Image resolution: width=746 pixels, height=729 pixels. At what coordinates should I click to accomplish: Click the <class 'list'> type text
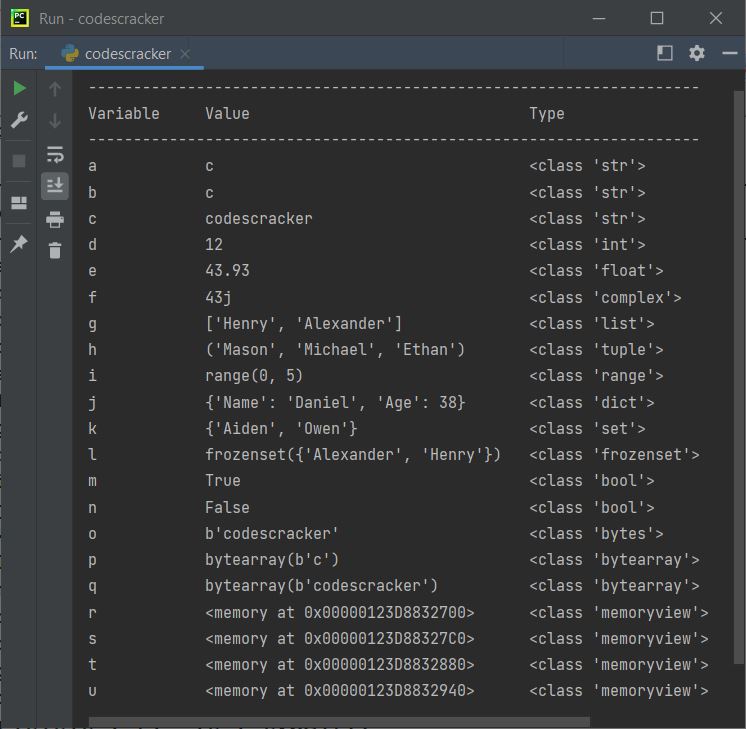(591, 324)
